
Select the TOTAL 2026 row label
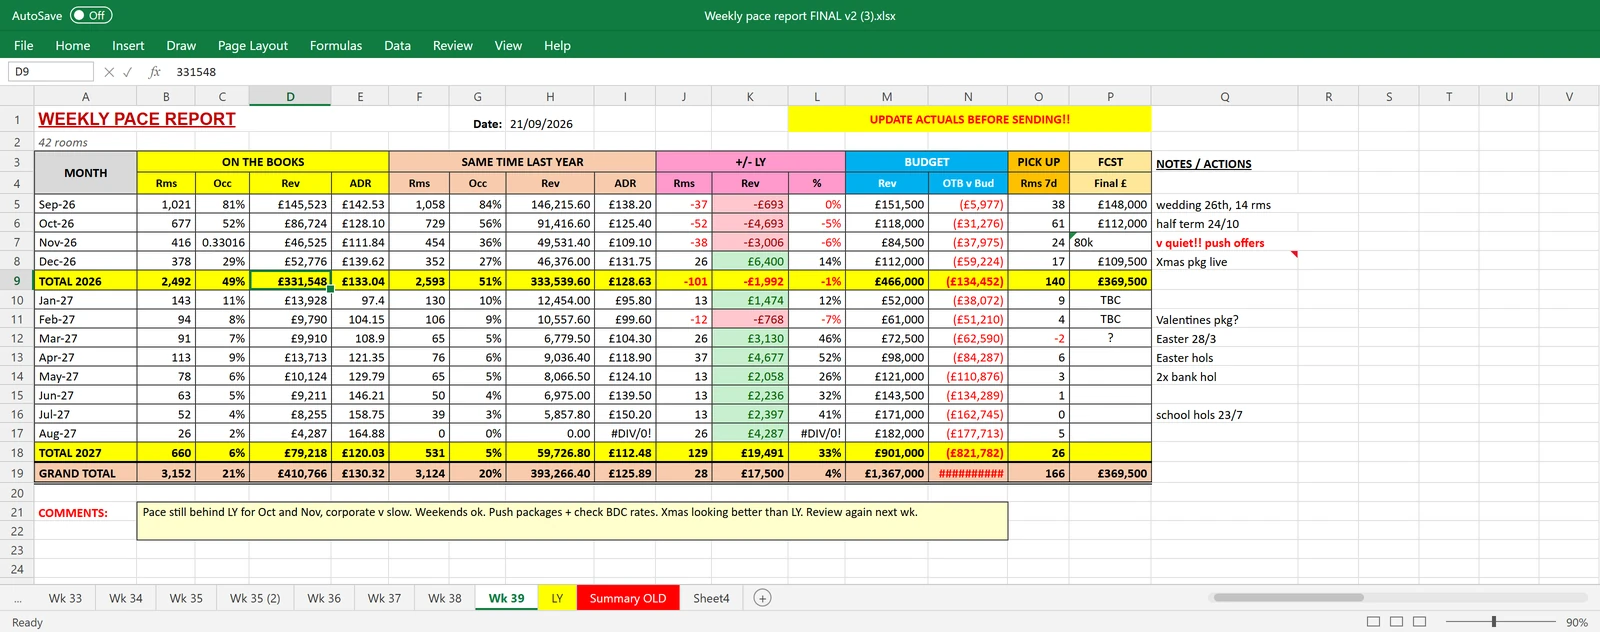pyautogui.click(x=85, y=281)
